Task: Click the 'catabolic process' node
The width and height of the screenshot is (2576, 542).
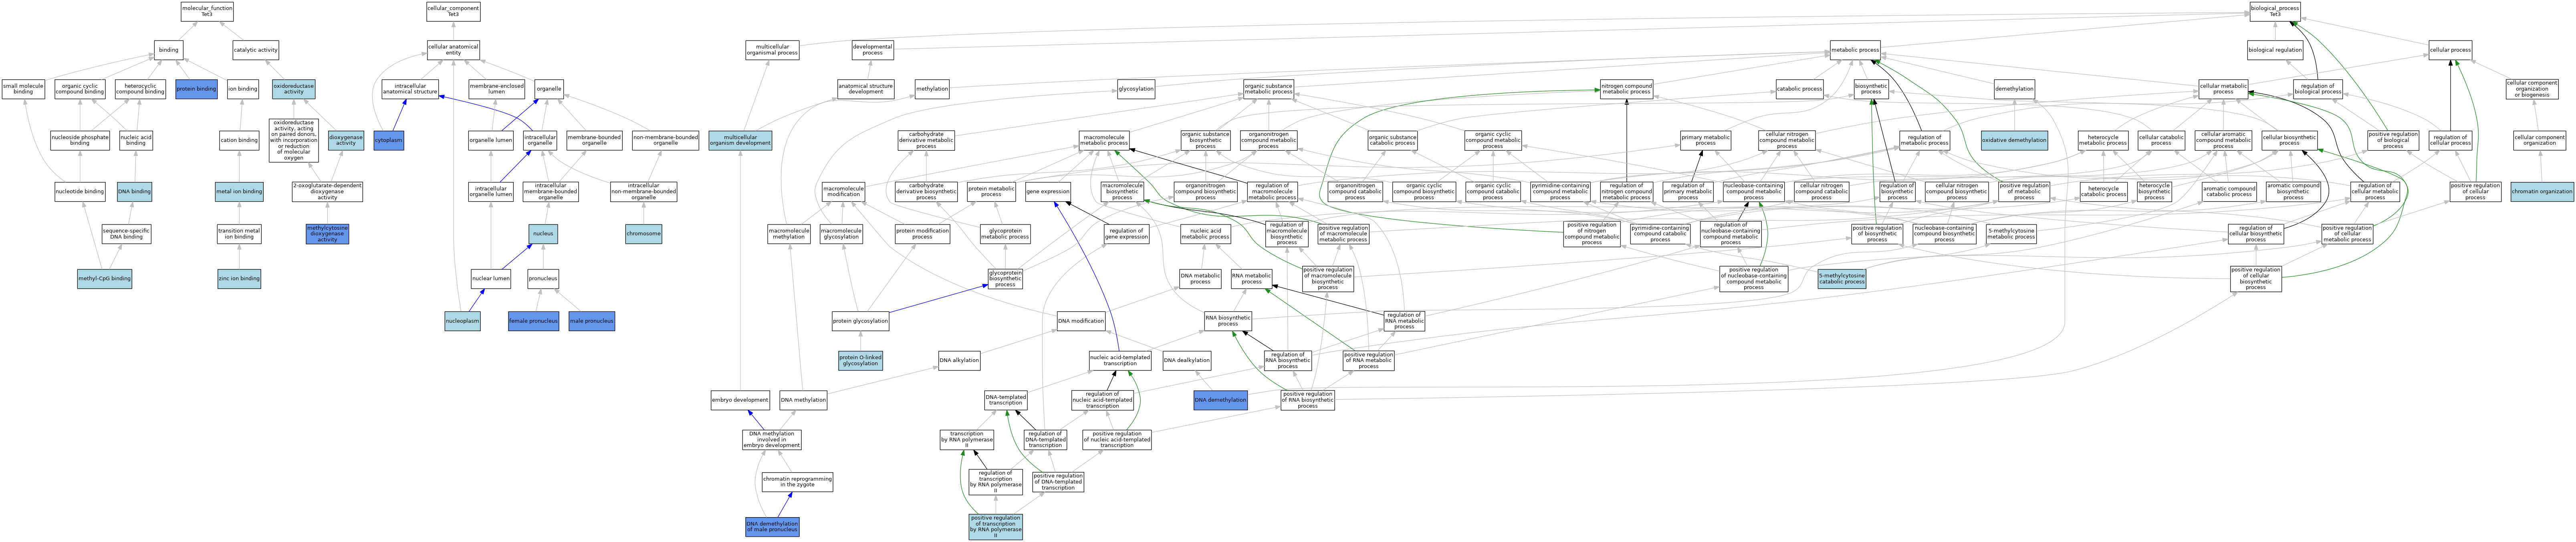Action: [1799, 89]
